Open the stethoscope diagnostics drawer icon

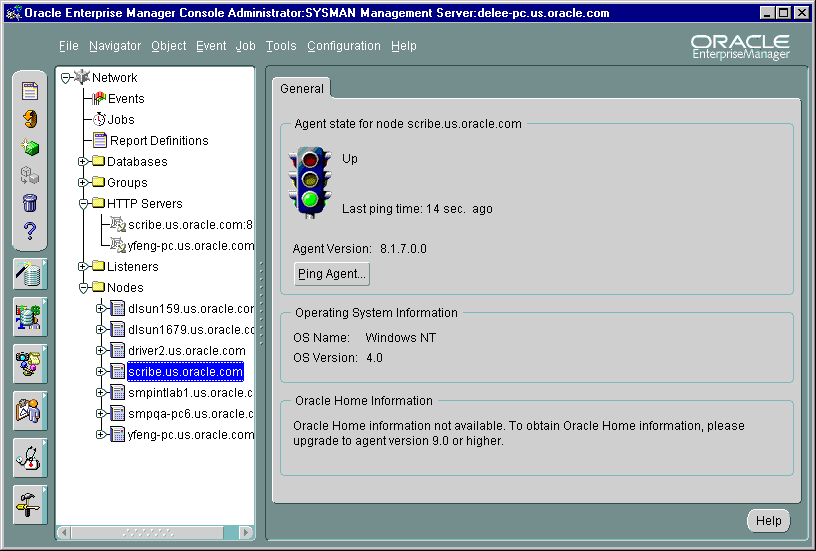[x=30, y=458]
